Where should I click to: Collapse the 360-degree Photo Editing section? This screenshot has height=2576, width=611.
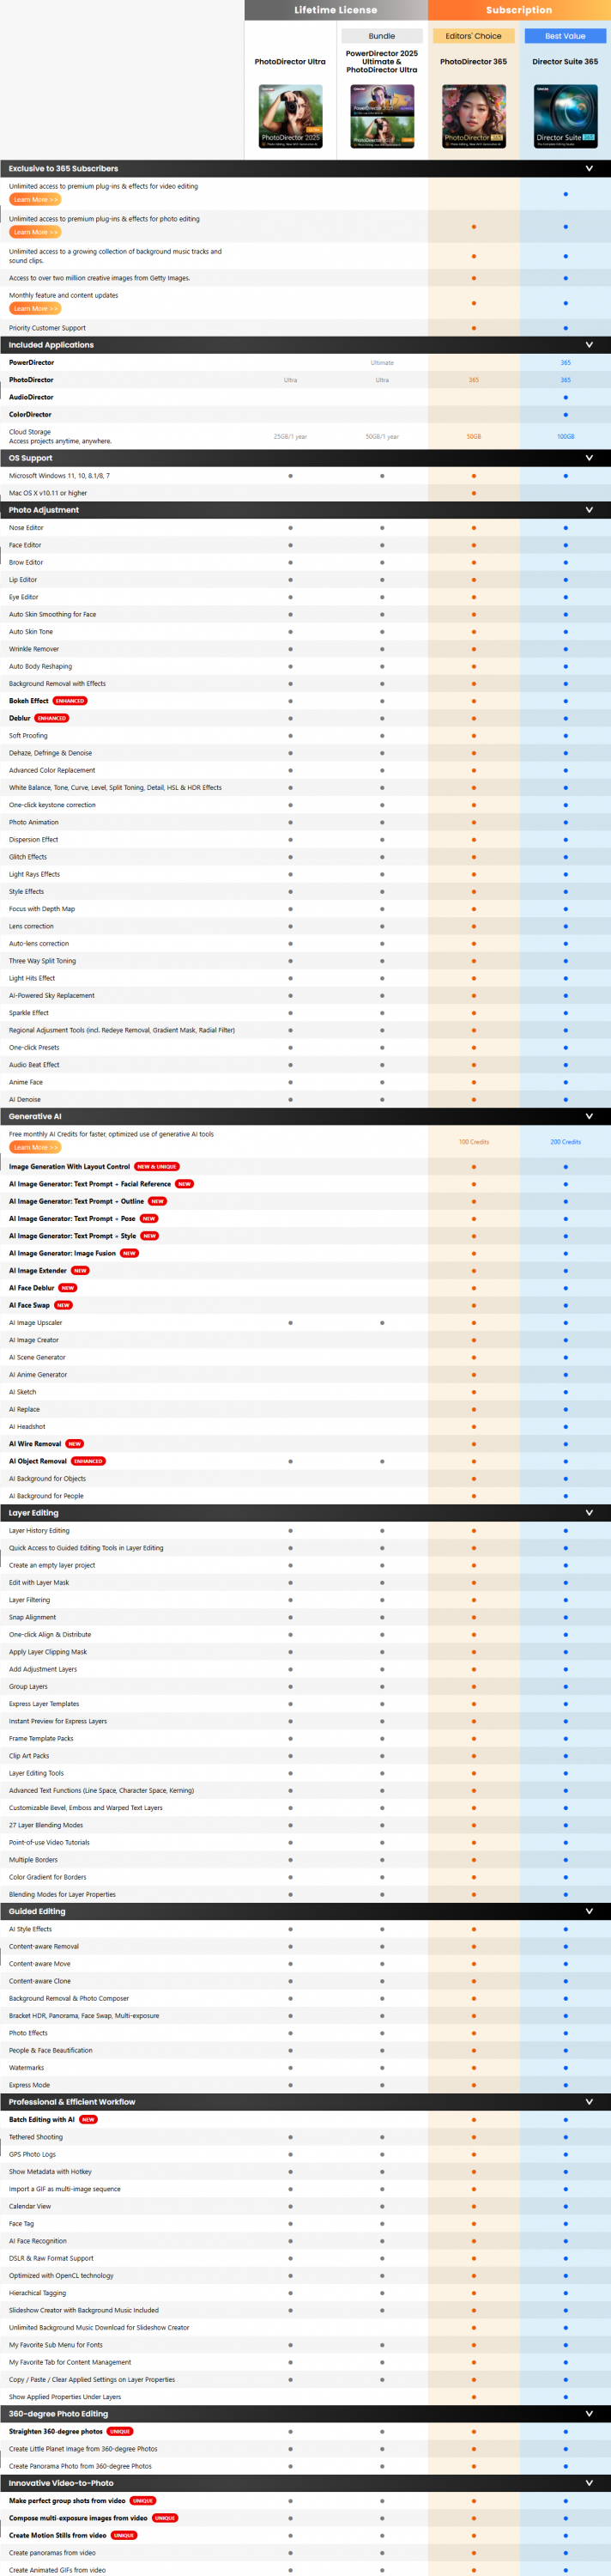tap(588, 2414)
